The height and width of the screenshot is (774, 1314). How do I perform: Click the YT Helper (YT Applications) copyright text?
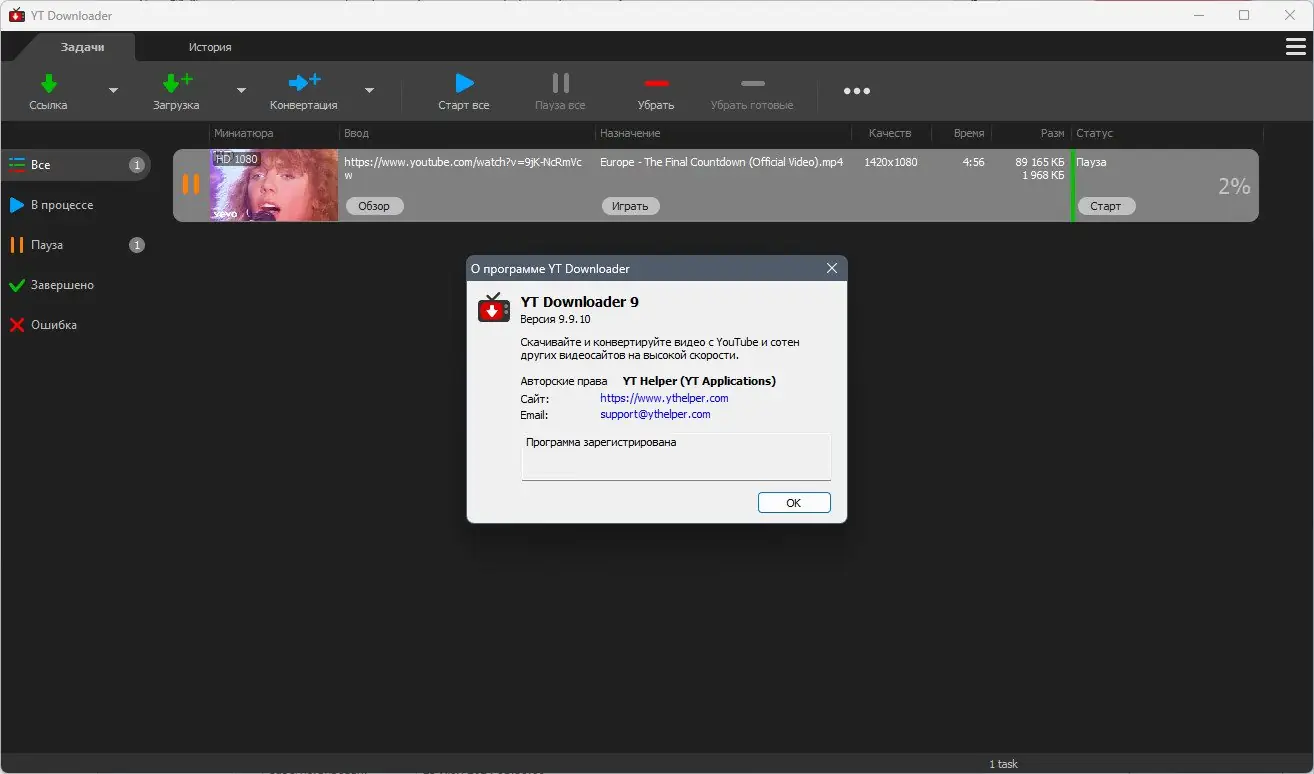click(699, 381)
